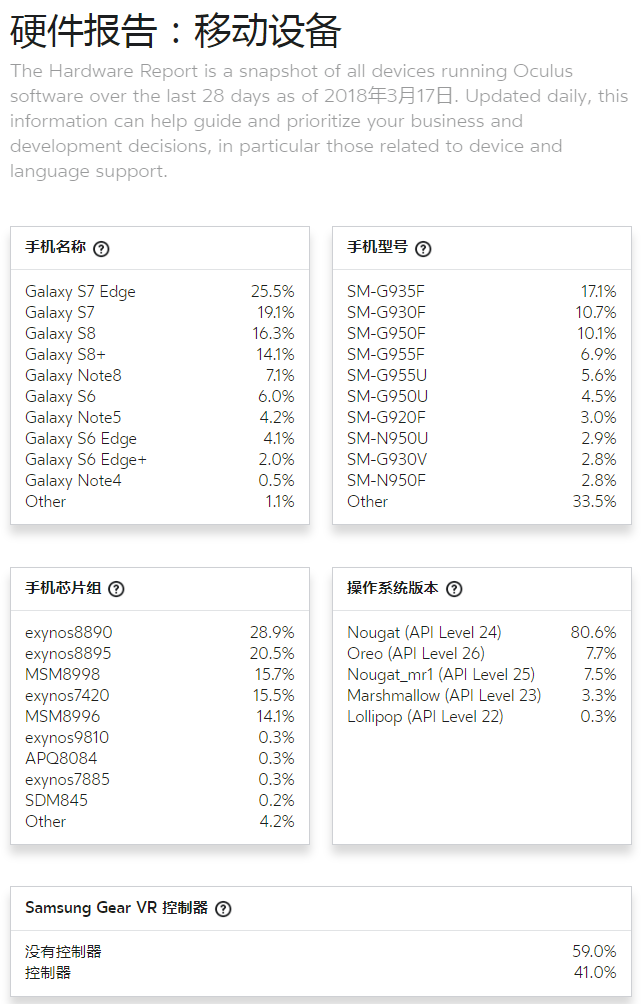Show help for Samsung Gear VR 控制器
Viewport: 641px width, 1004px height.
[x=223, y=909]
